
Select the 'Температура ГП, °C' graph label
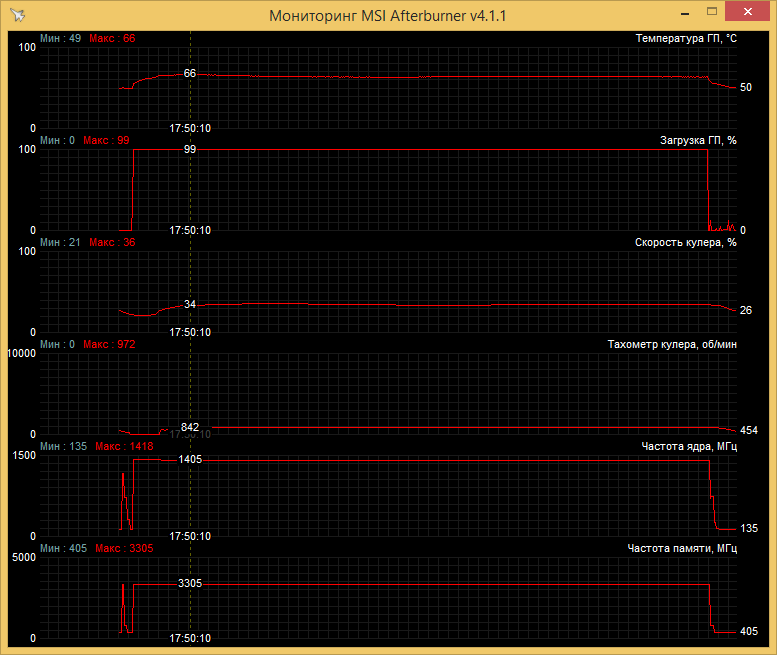(685, 38)
